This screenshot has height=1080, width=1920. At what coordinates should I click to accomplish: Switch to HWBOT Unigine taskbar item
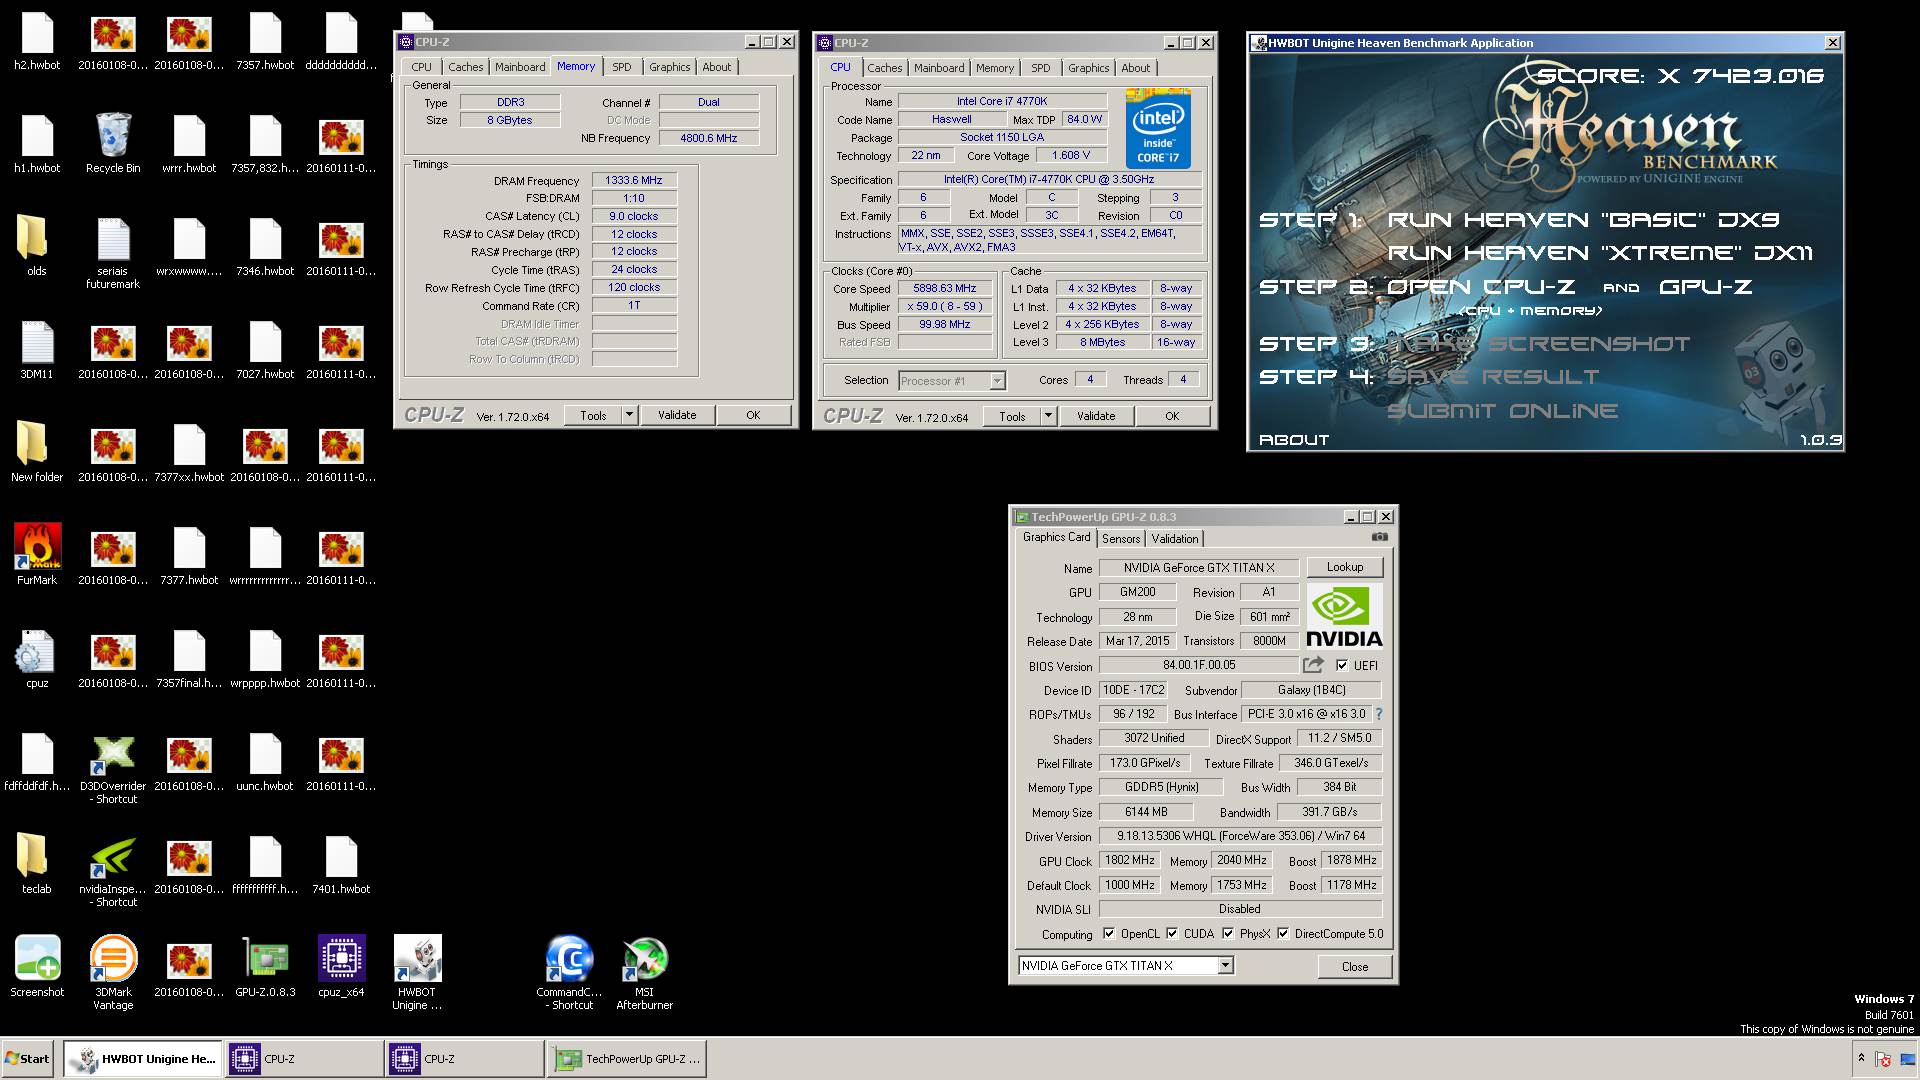click(x=144, y=1058)
